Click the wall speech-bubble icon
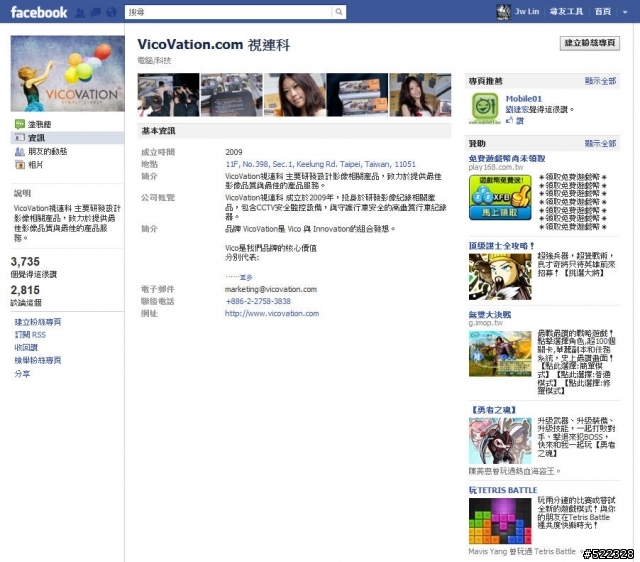This screenshot has width=640, height=562. click(20, 124)
